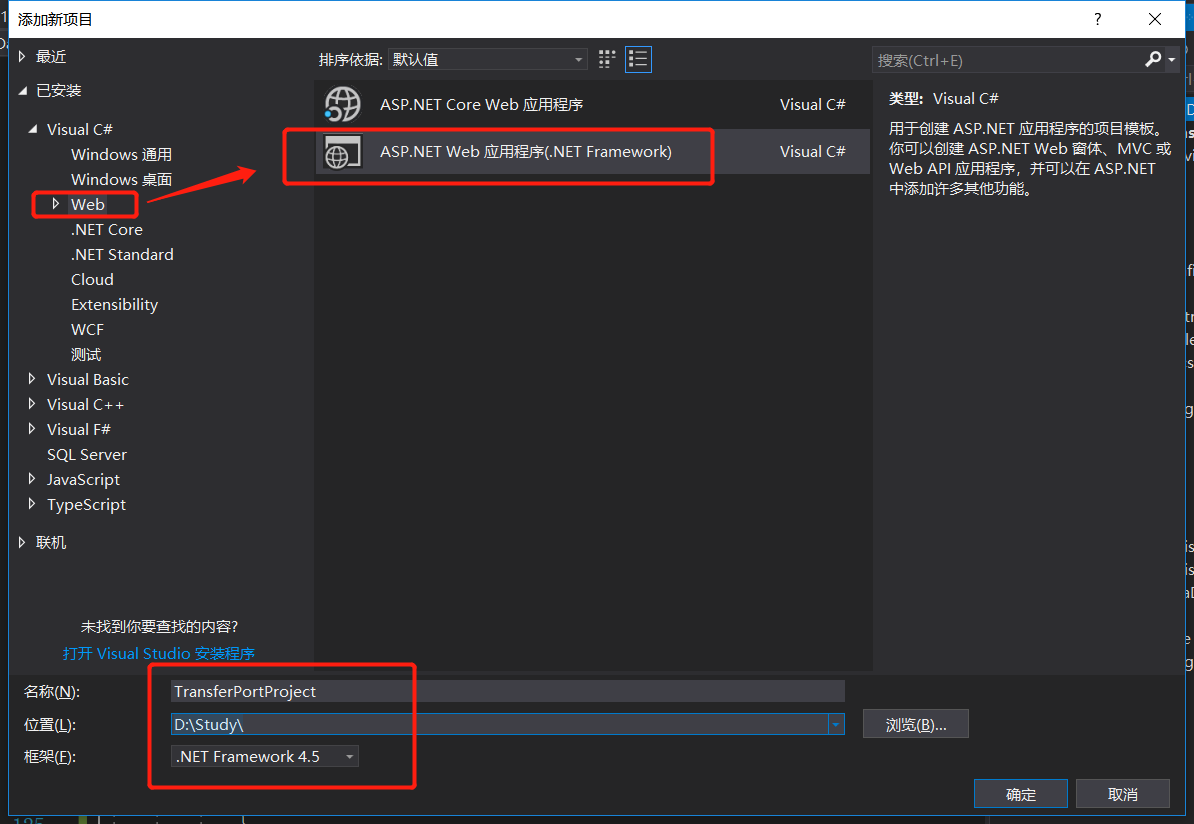Image resolution: width=1194 pixels, height=824 pixels.
Task: Click the ASP.NET Core Web template icon
Action: pyautogui.click(x=343, y=104)
